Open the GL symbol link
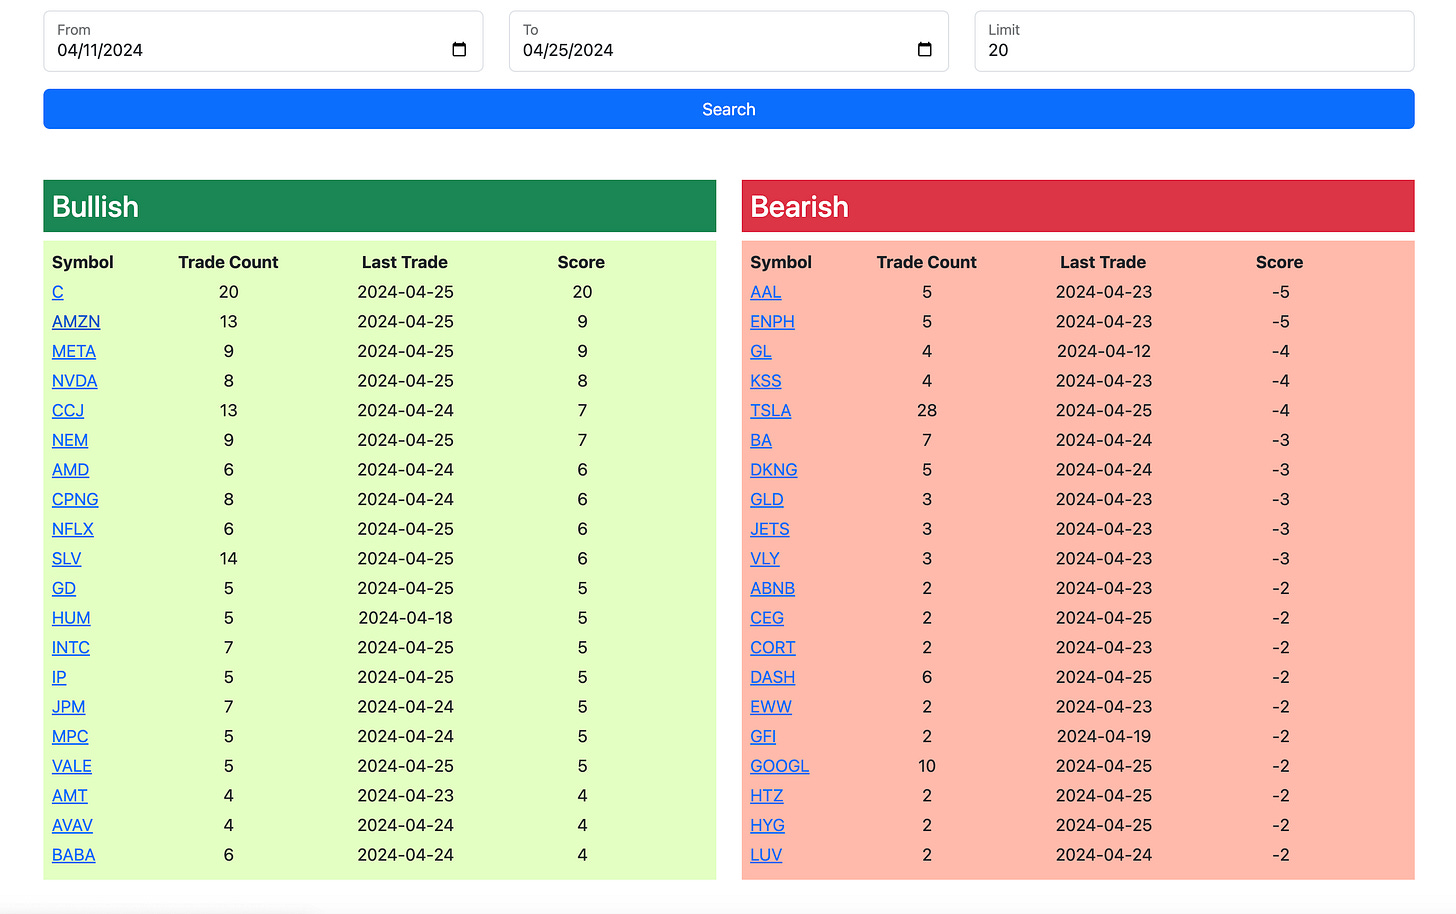The image size is (1456, 914). coord(761,351)
